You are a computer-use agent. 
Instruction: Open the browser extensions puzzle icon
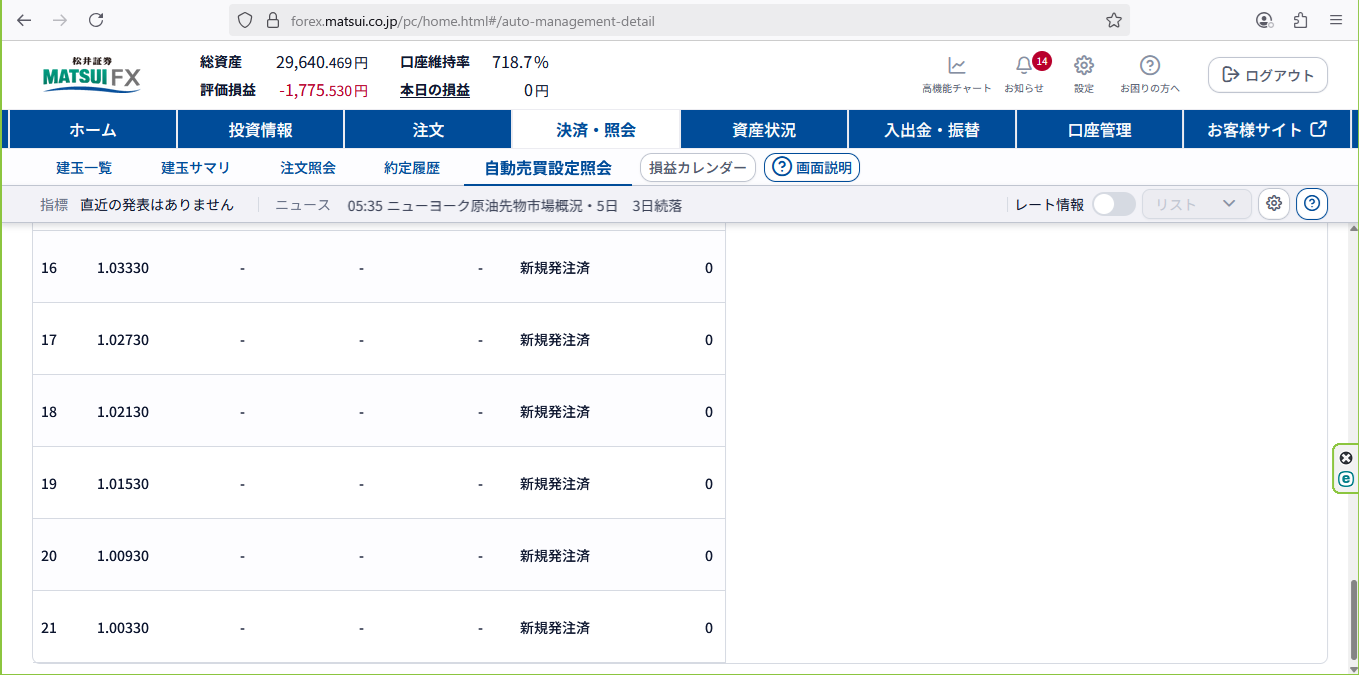click(1300, 20)
